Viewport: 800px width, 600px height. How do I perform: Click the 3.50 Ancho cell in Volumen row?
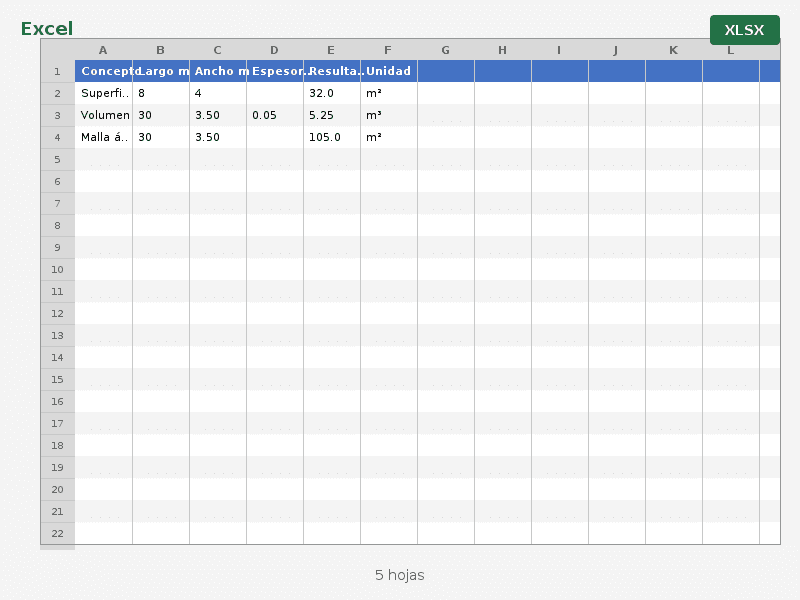218,115
